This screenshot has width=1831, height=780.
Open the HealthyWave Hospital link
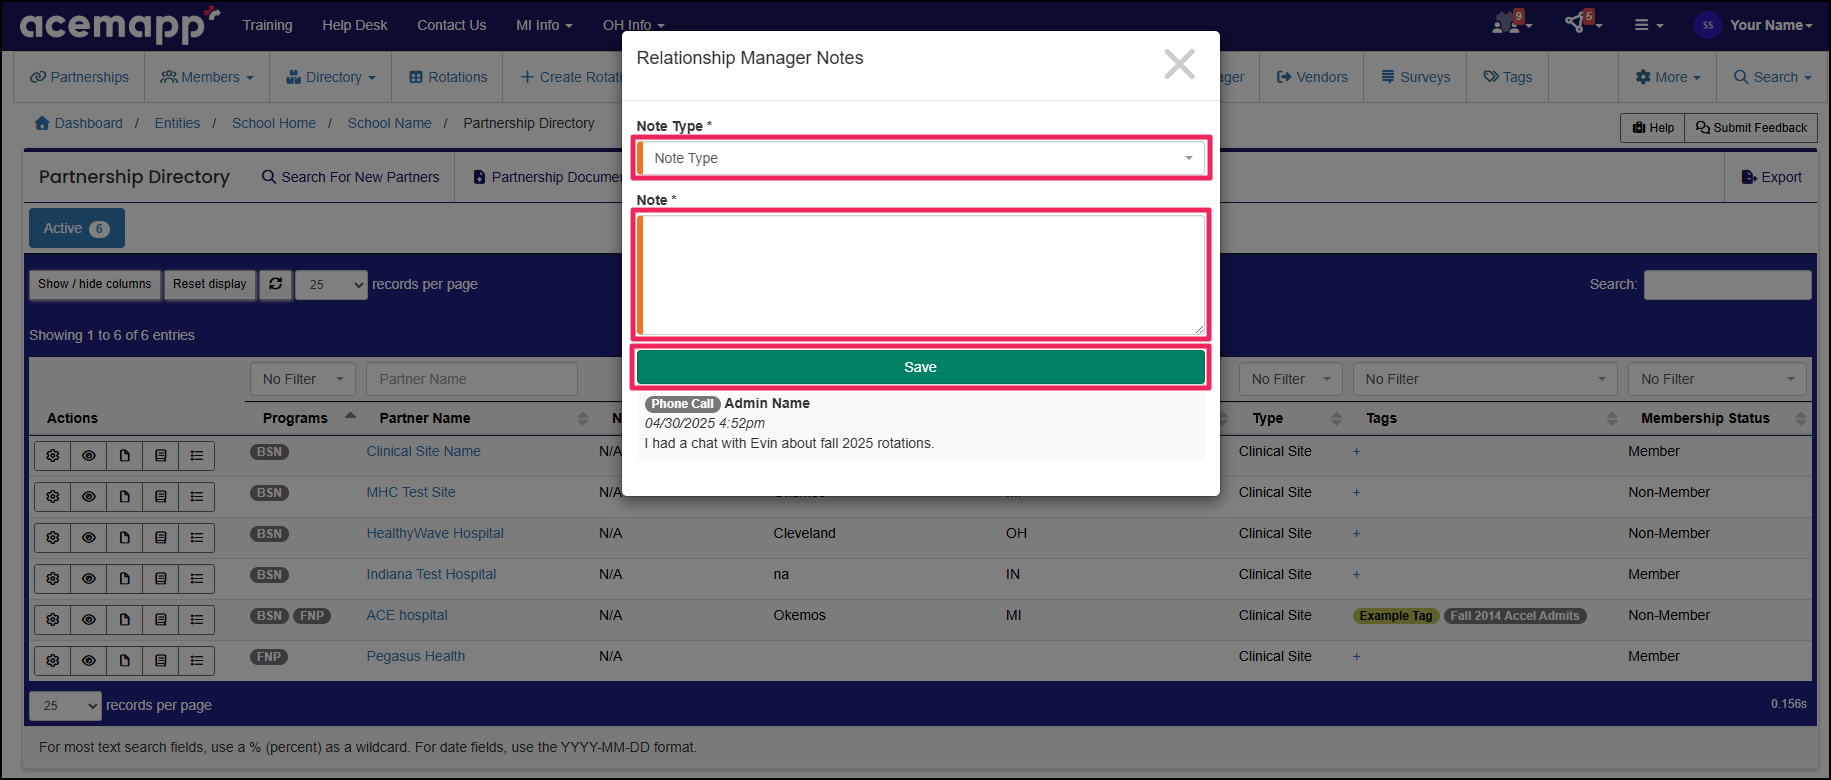tap(435, 533)
